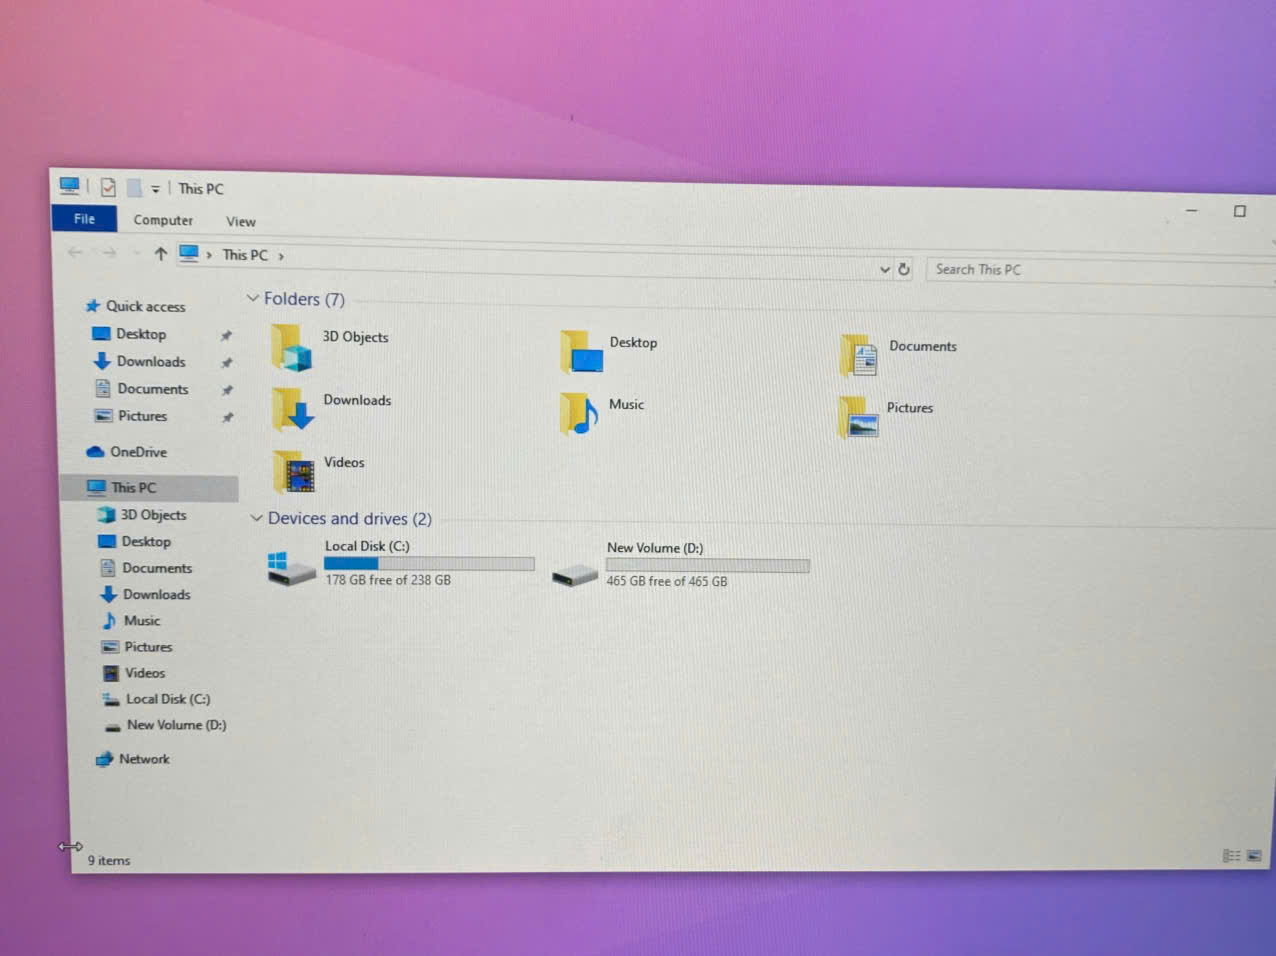This screenshot has height=956, width=1276.
Task: Collapse the Devices and drives (2) group
Action: pyautogui.click(x=257, y=518)
